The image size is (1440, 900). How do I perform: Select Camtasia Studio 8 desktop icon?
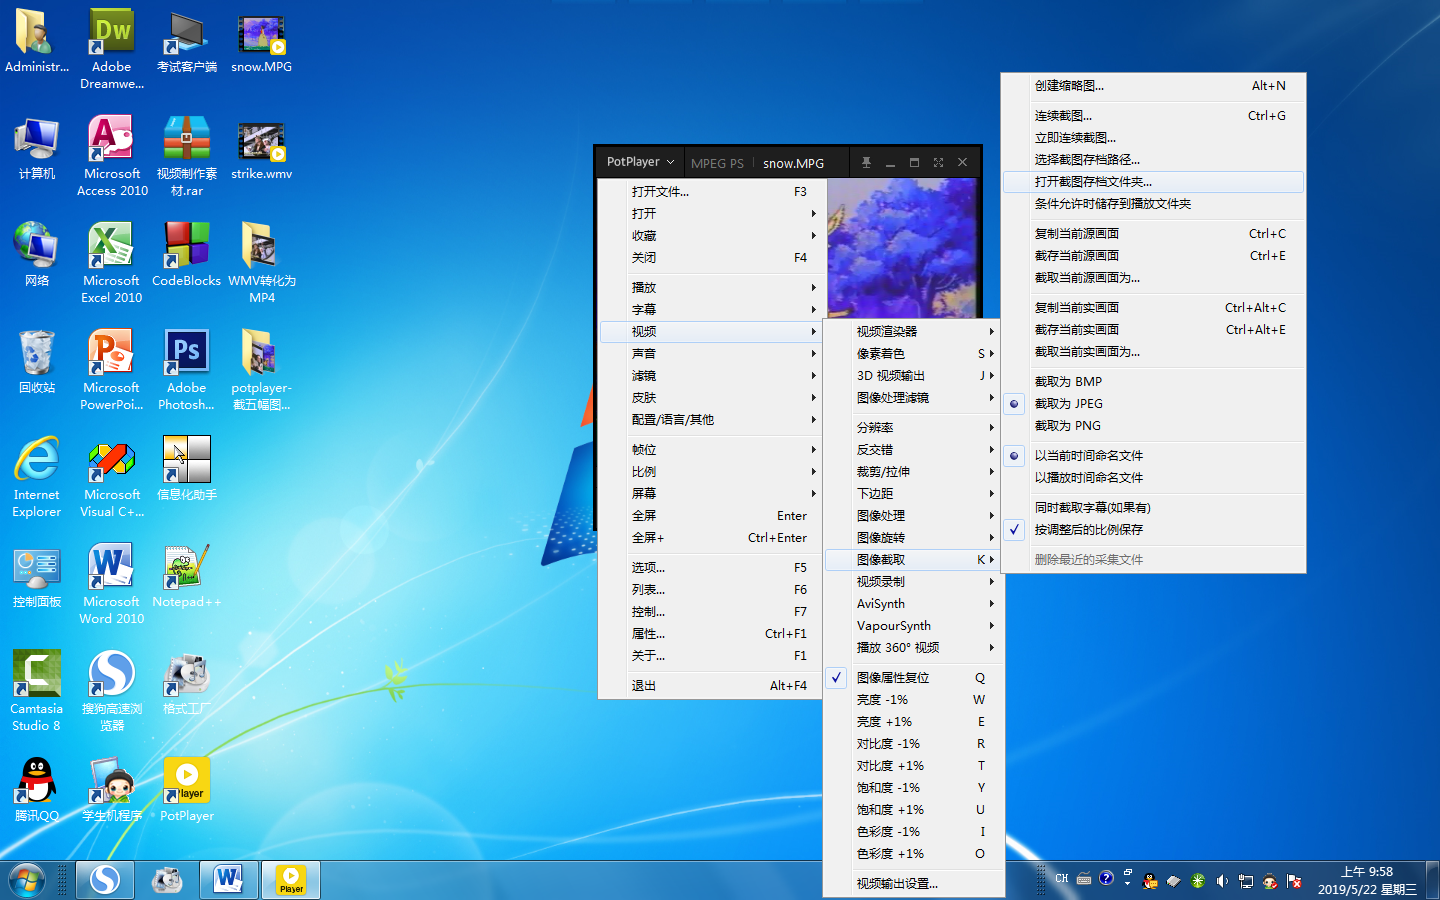pos(37,691)
